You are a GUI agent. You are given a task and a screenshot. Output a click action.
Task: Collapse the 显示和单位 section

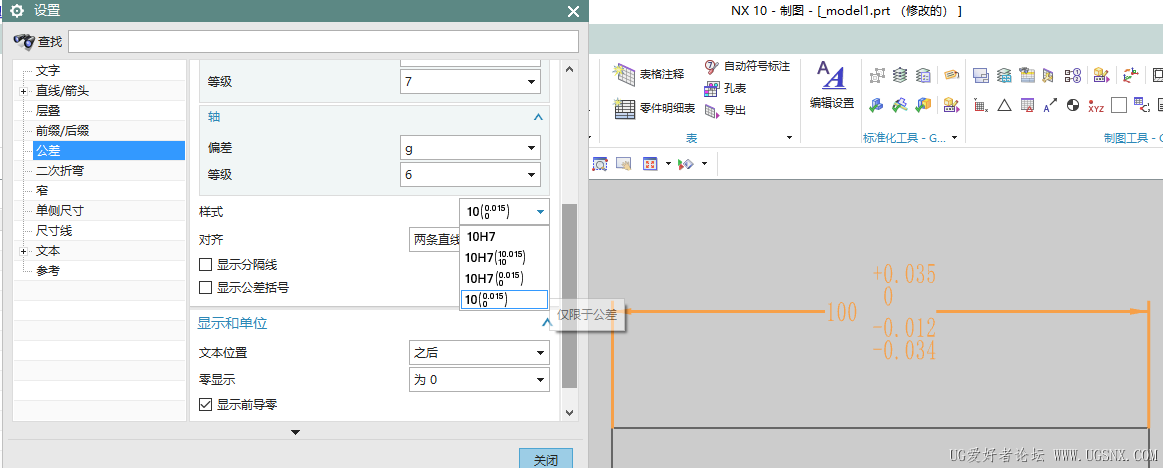547,323
